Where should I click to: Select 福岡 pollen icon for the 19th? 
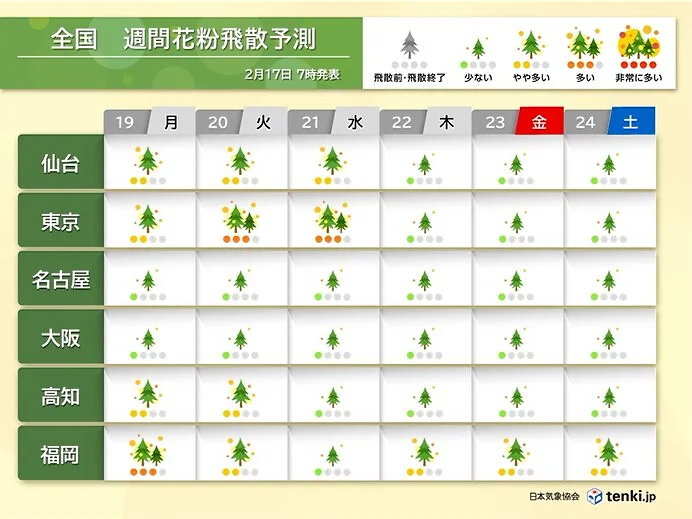148,451
